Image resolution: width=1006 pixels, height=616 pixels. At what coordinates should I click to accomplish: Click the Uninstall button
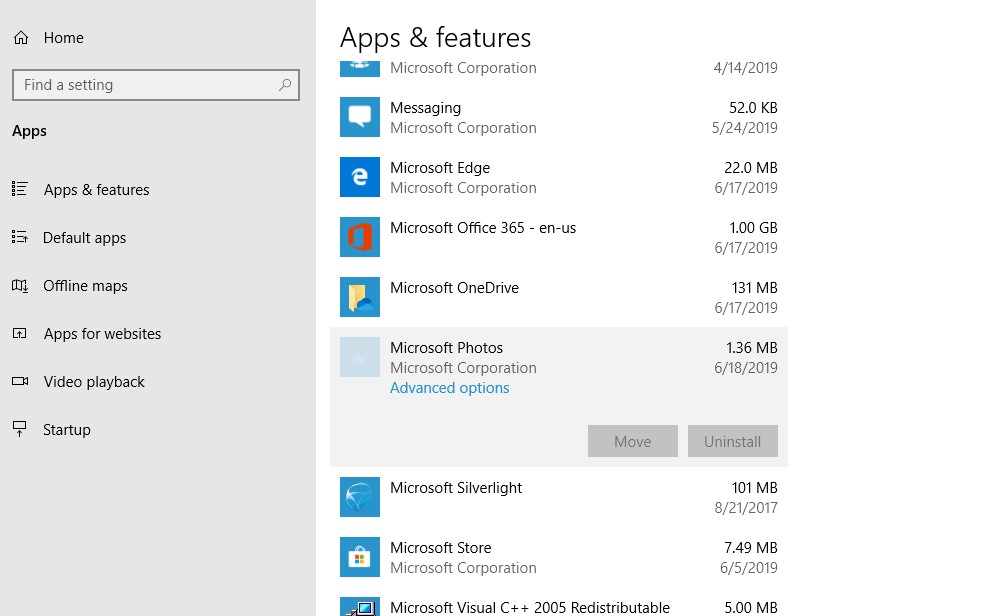tap(733, 441)
